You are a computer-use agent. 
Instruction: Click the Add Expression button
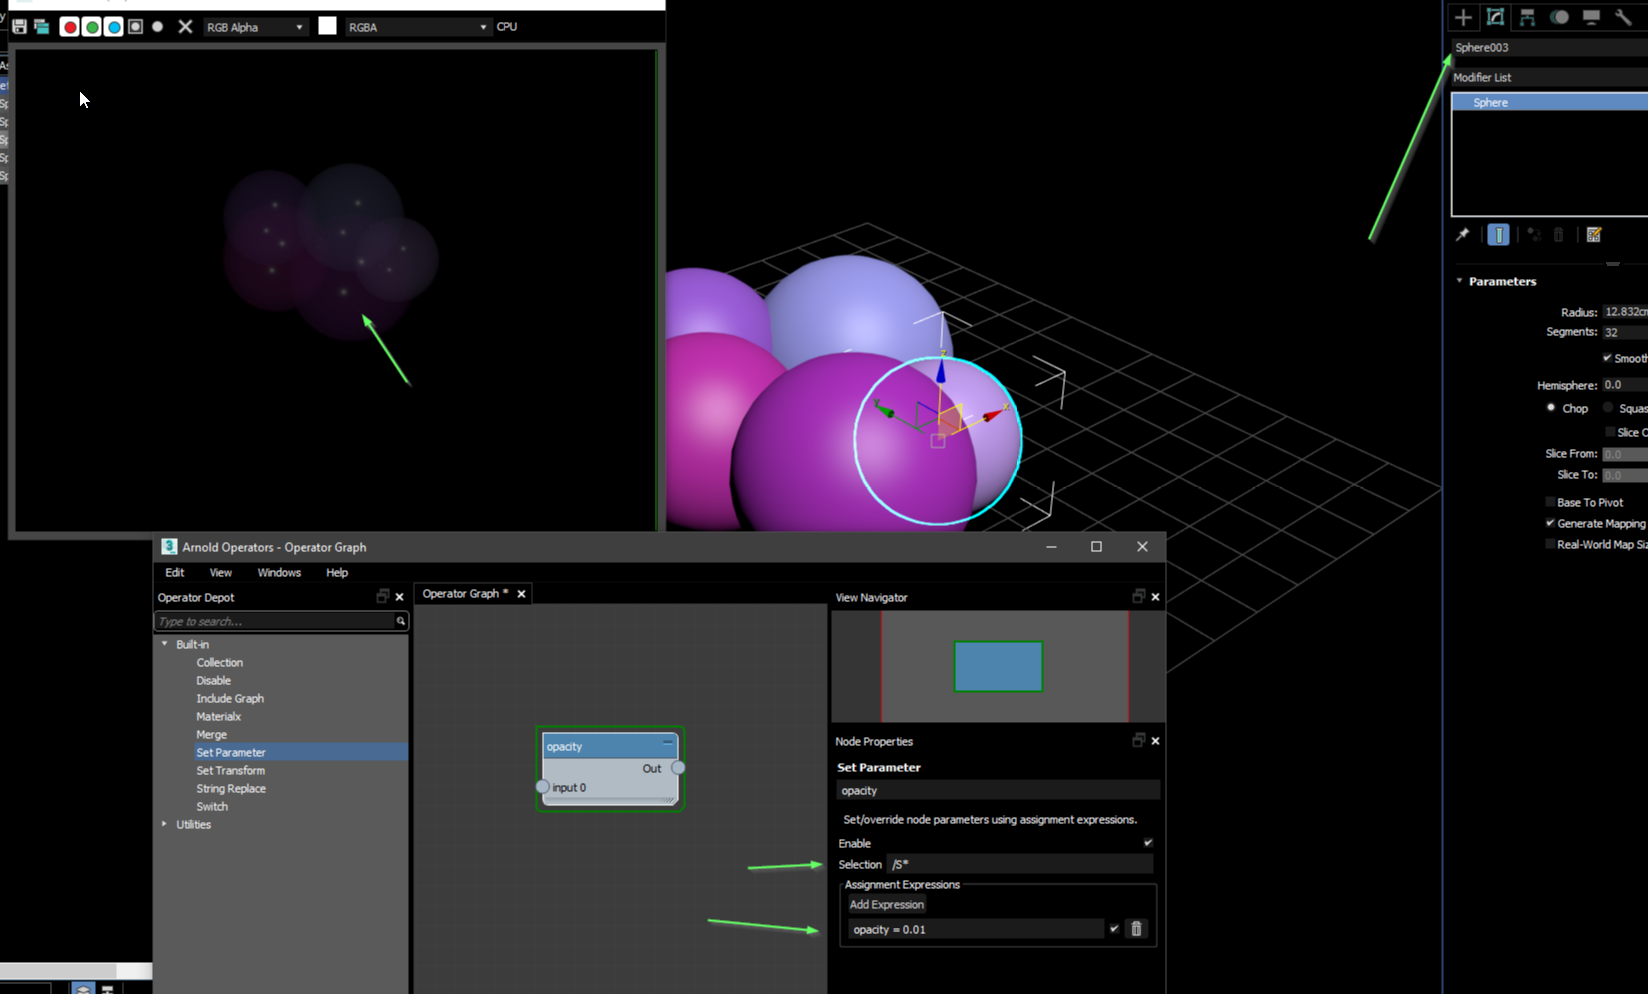(886, 904)
